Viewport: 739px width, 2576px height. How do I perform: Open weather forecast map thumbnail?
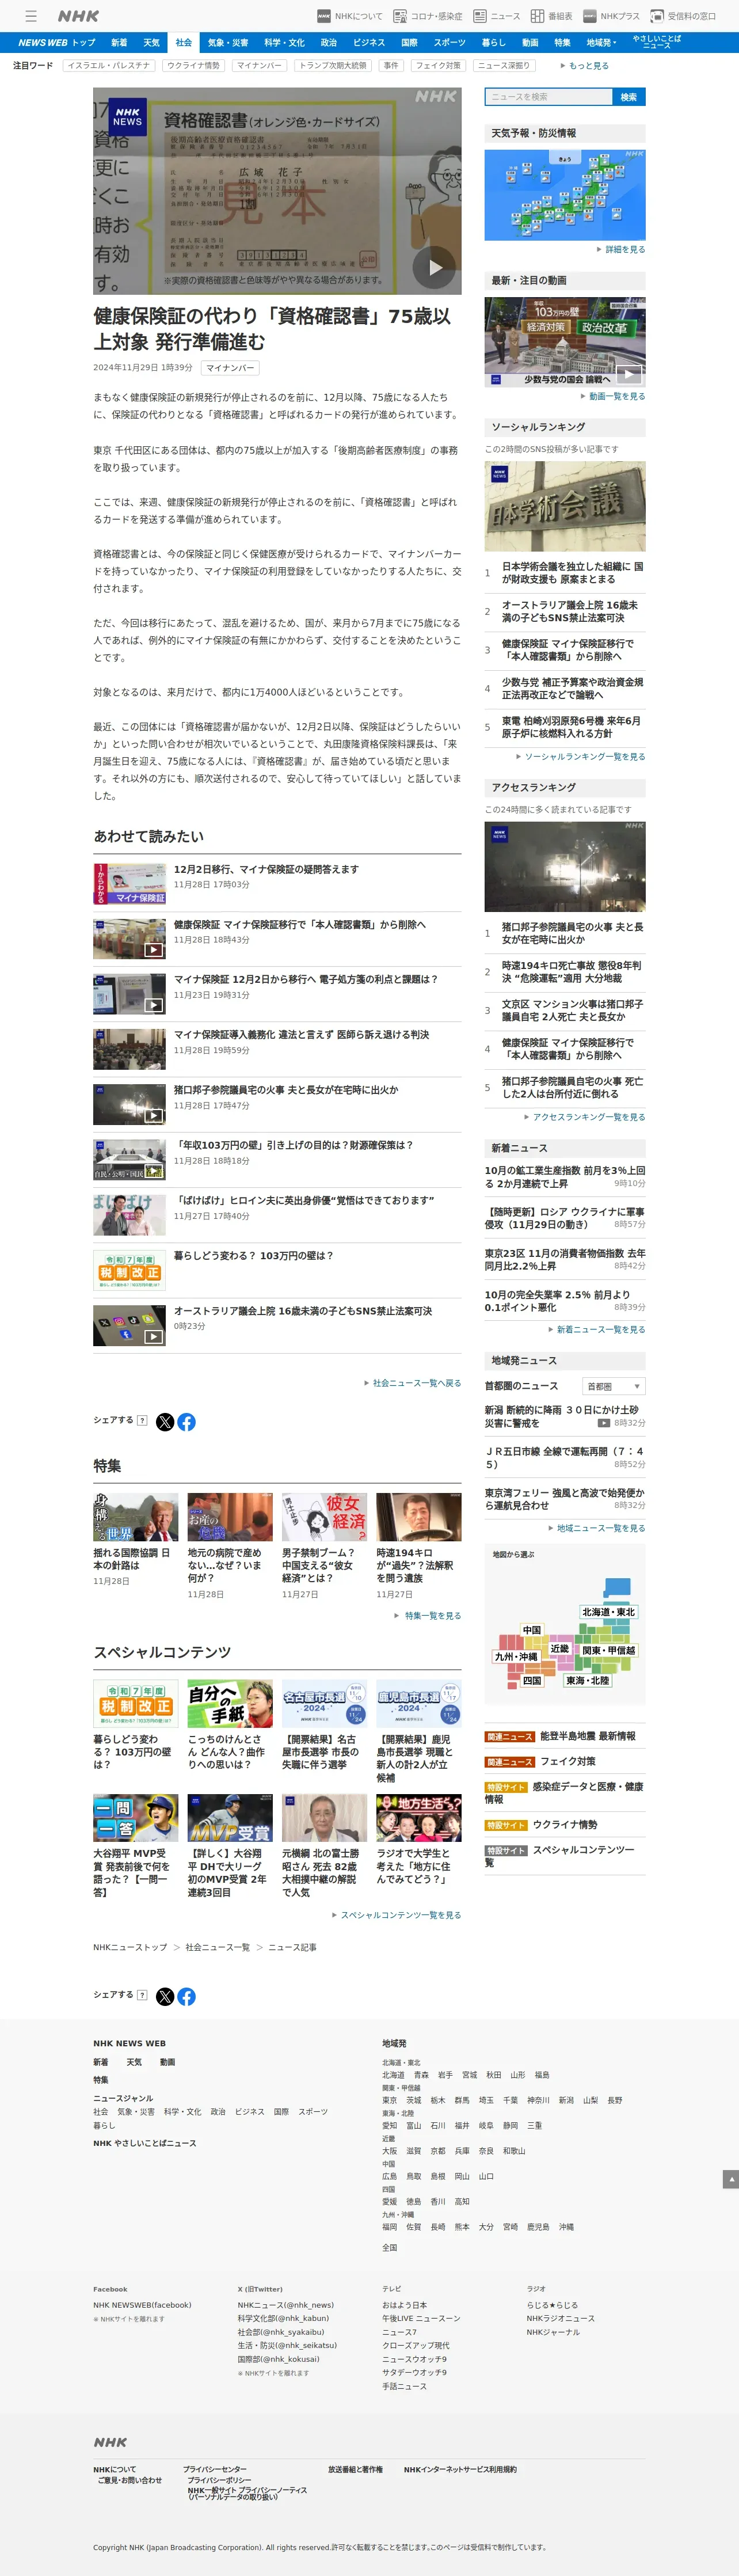[565, 195]
